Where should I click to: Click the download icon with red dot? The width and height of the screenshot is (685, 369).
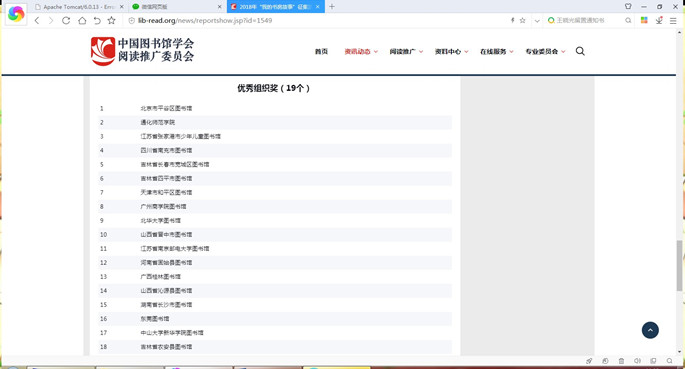pos(659,20)
